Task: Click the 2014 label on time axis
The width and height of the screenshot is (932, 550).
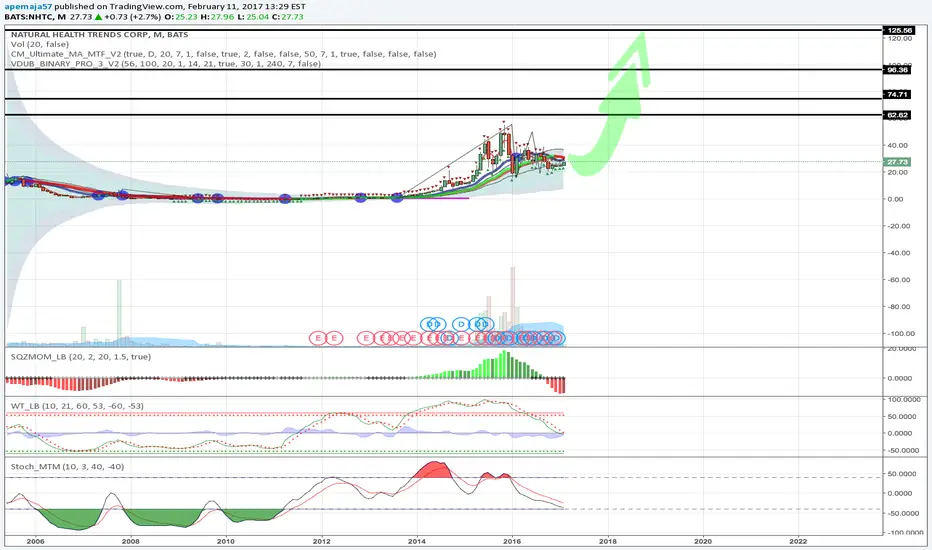Action: click(417, 541)
